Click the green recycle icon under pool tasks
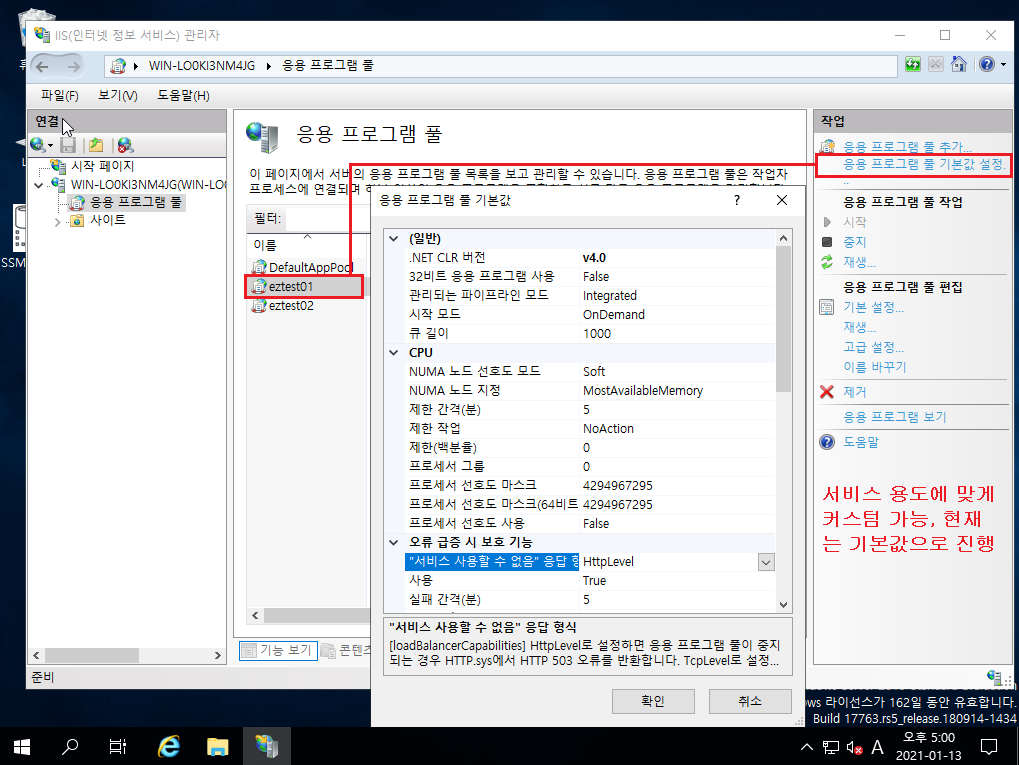The width and height of the screenshot is (1019, 765). pyautogui.click(x=827, y=262)
